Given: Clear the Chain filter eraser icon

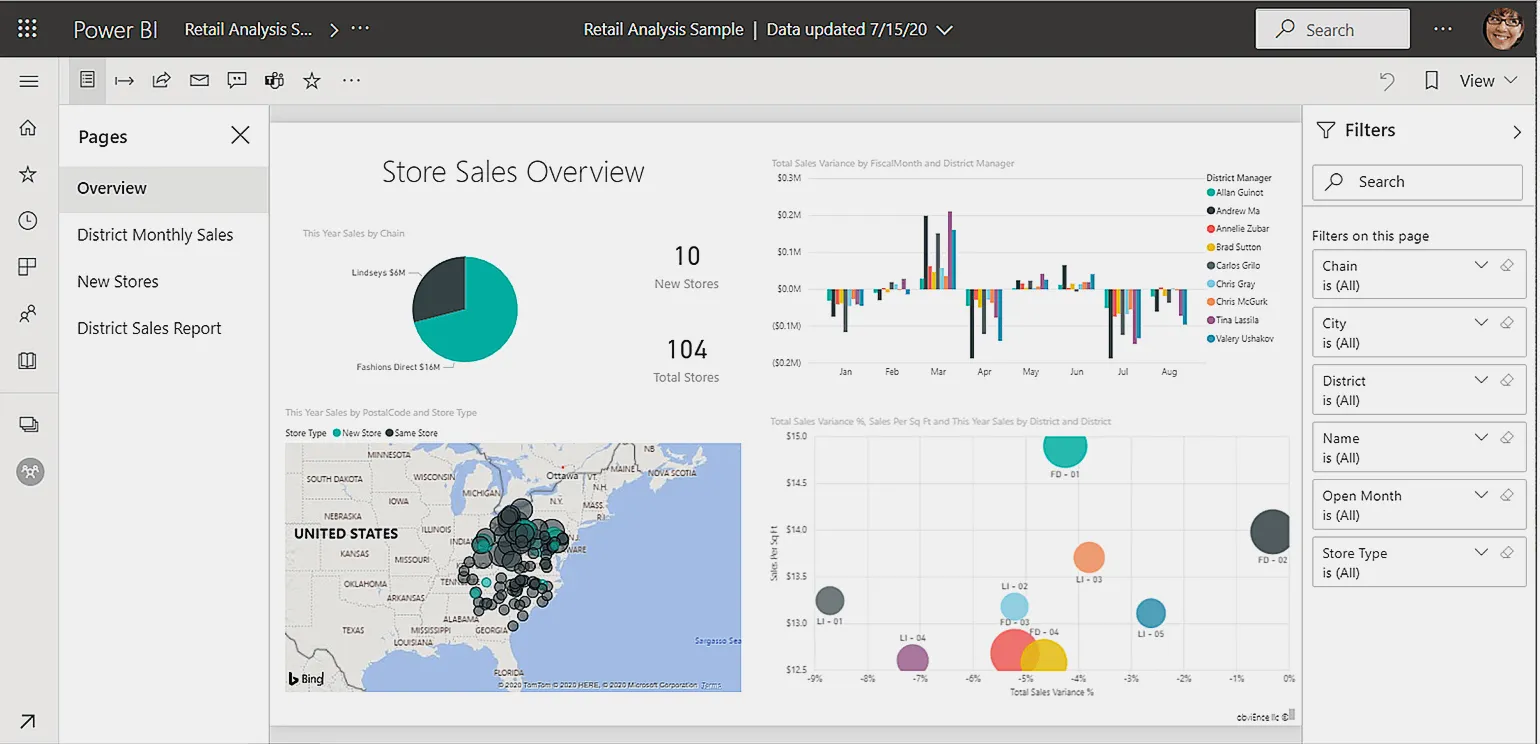Looking at the screenshot, I should pyautogui.click(x=1507, y=266).
